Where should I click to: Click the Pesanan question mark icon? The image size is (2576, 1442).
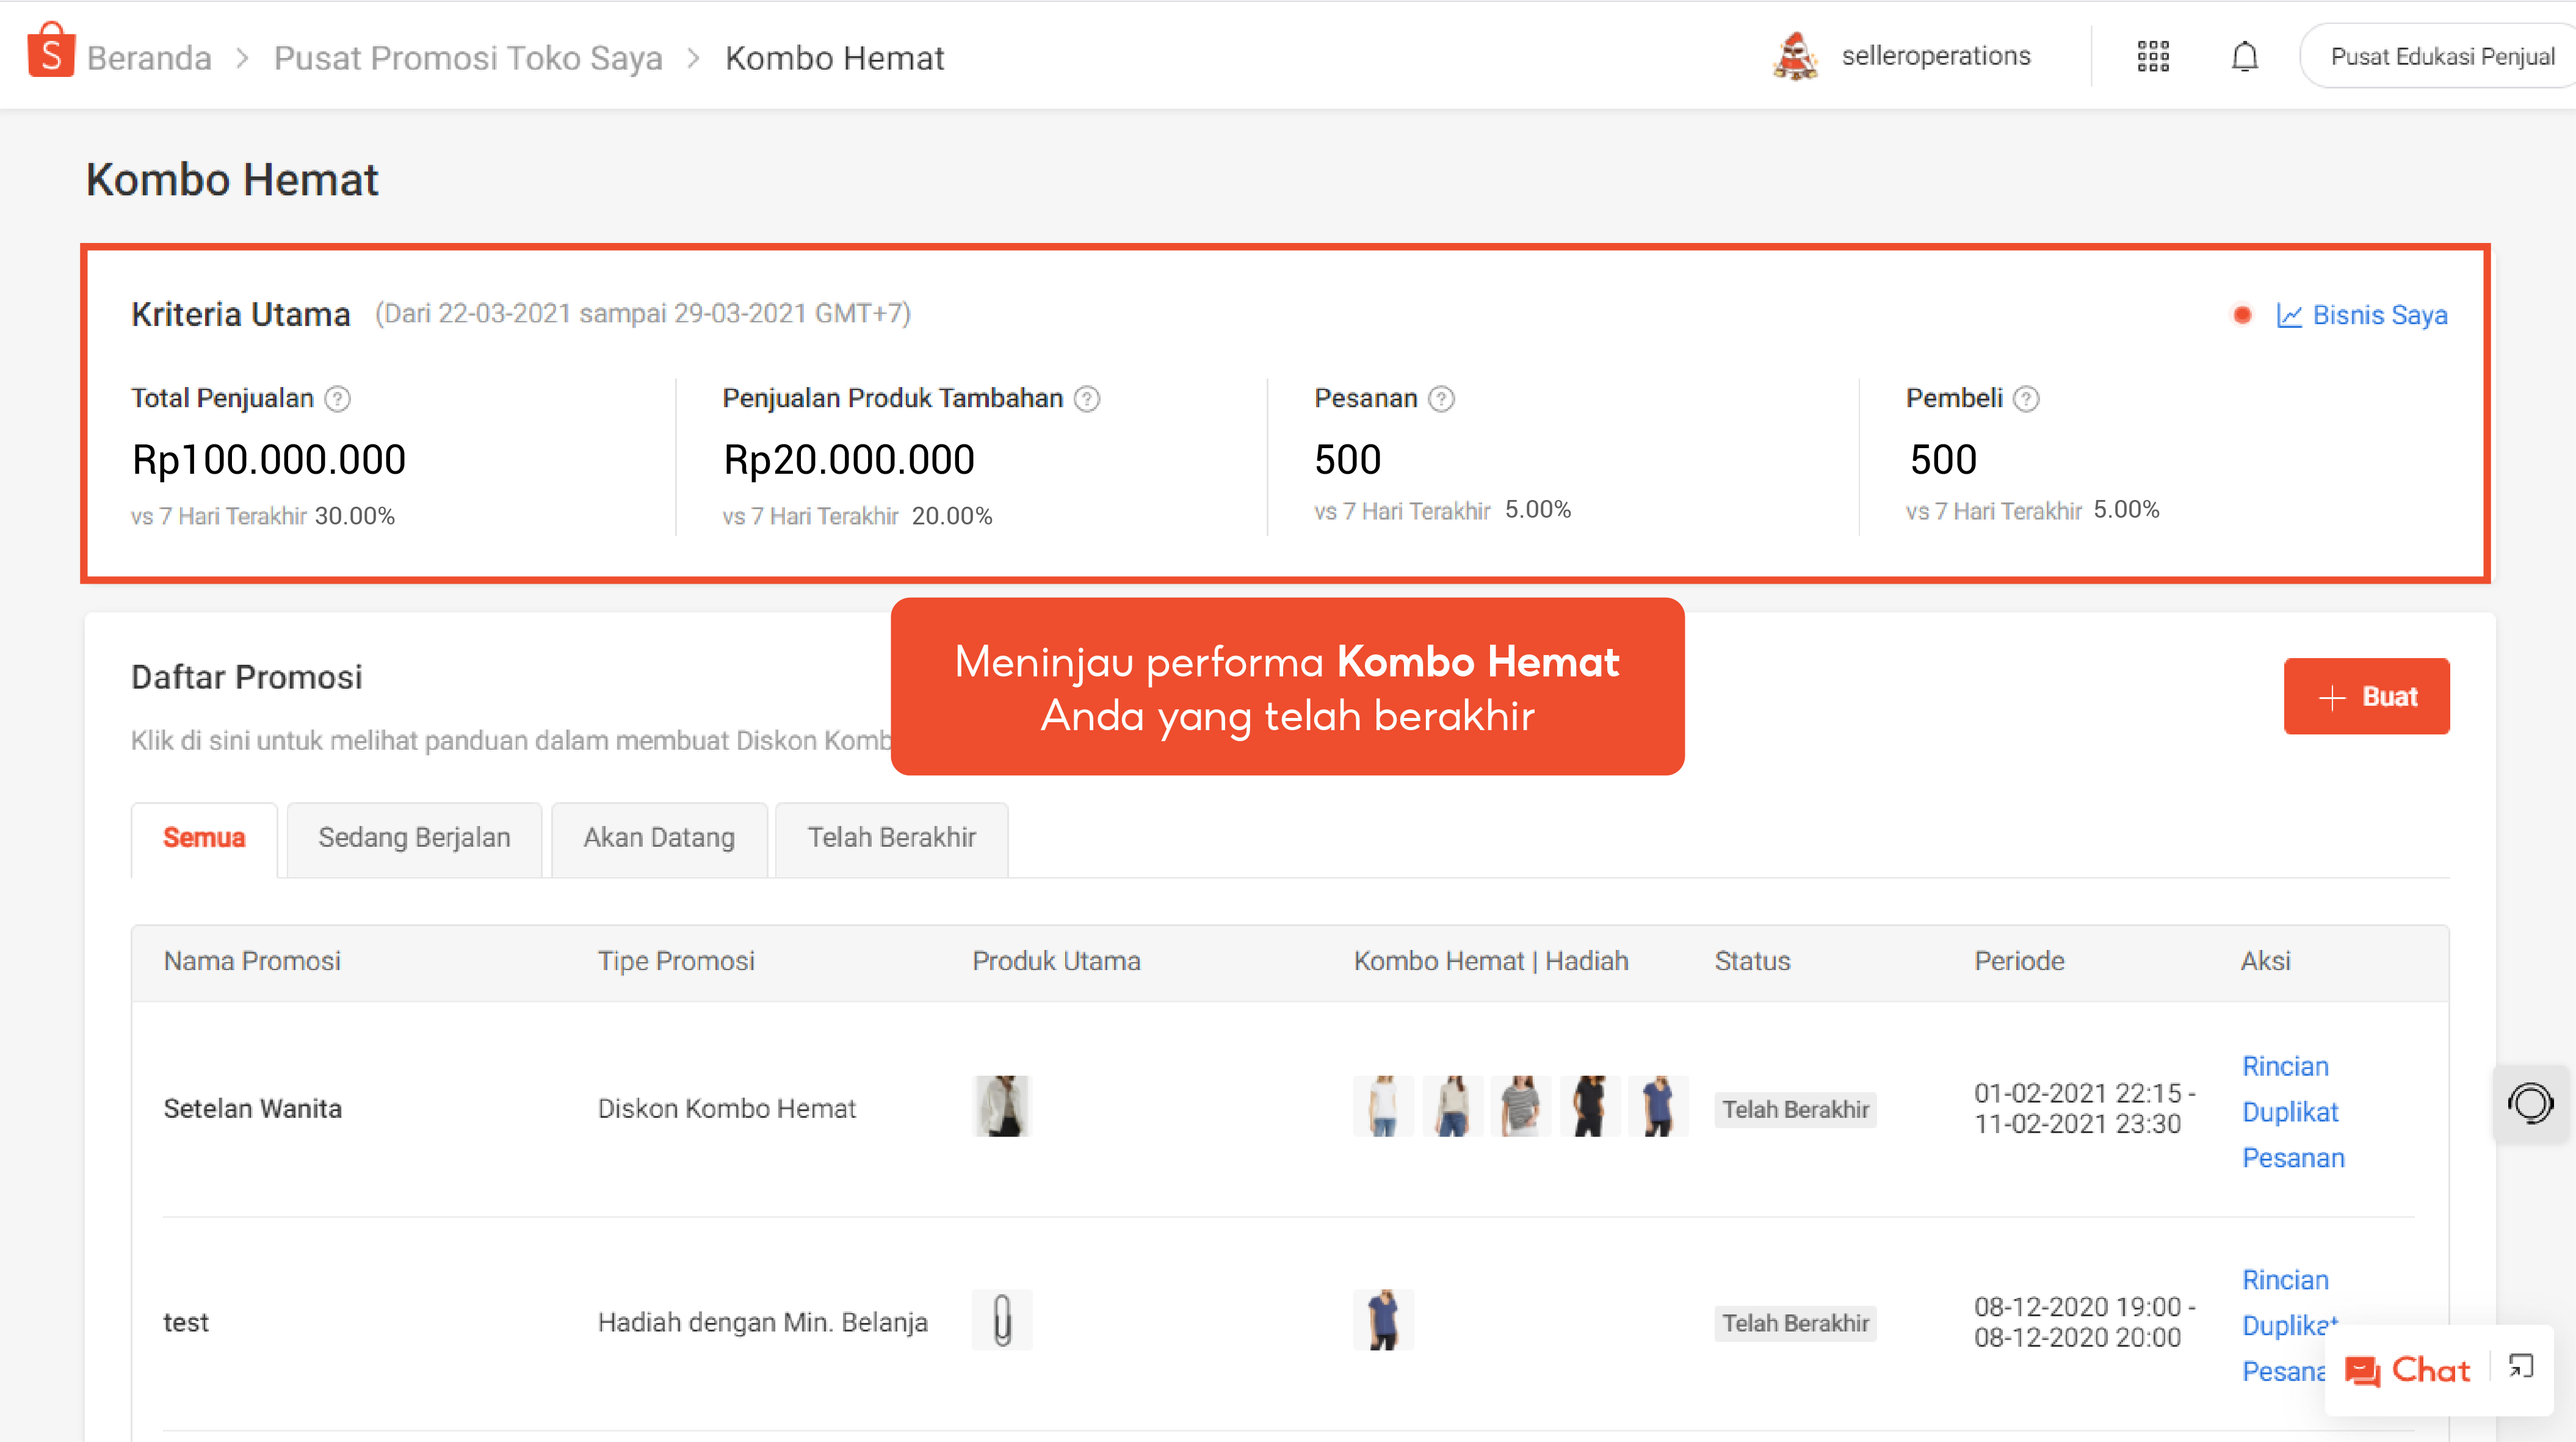click(x=1441, y=399)
